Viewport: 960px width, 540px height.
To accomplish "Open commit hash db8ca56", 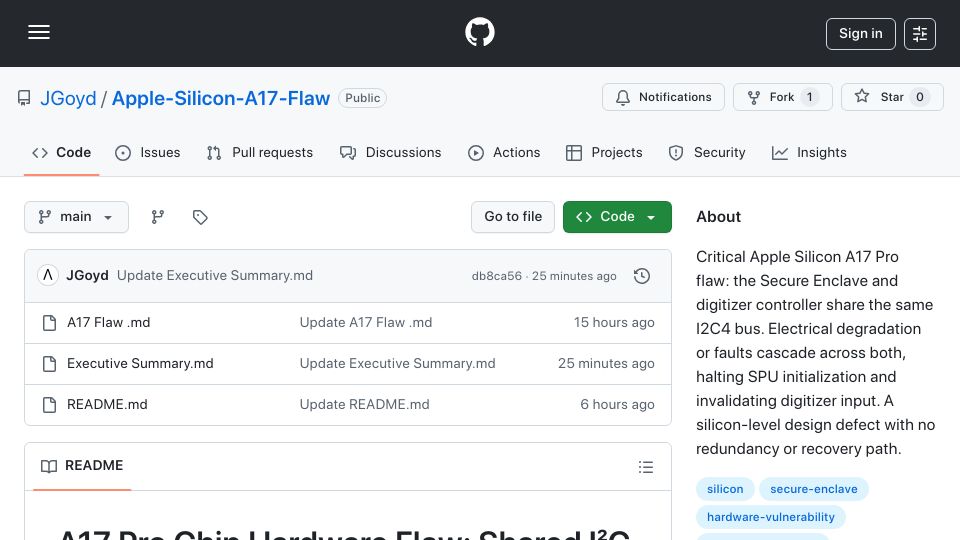I will pos(497,276).
